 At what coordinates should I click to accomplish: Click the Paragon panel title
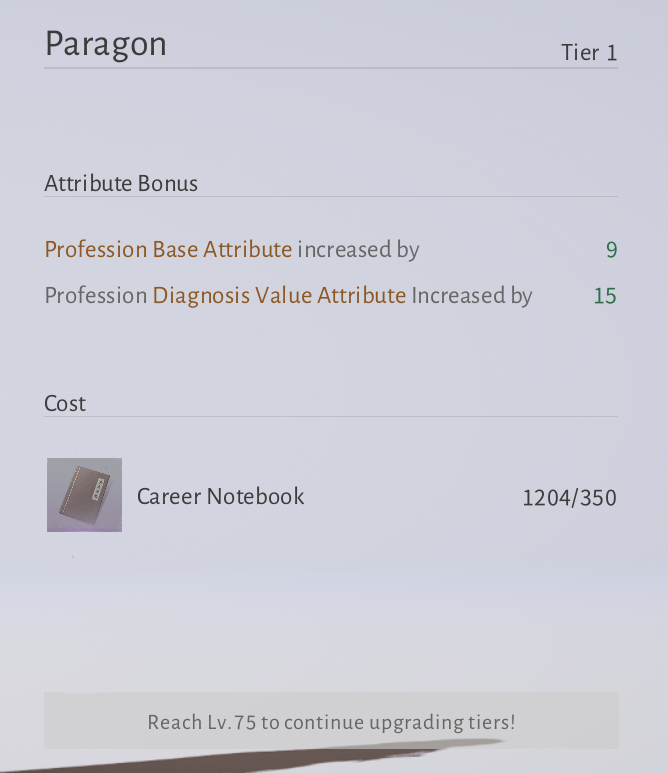point(105,44)
